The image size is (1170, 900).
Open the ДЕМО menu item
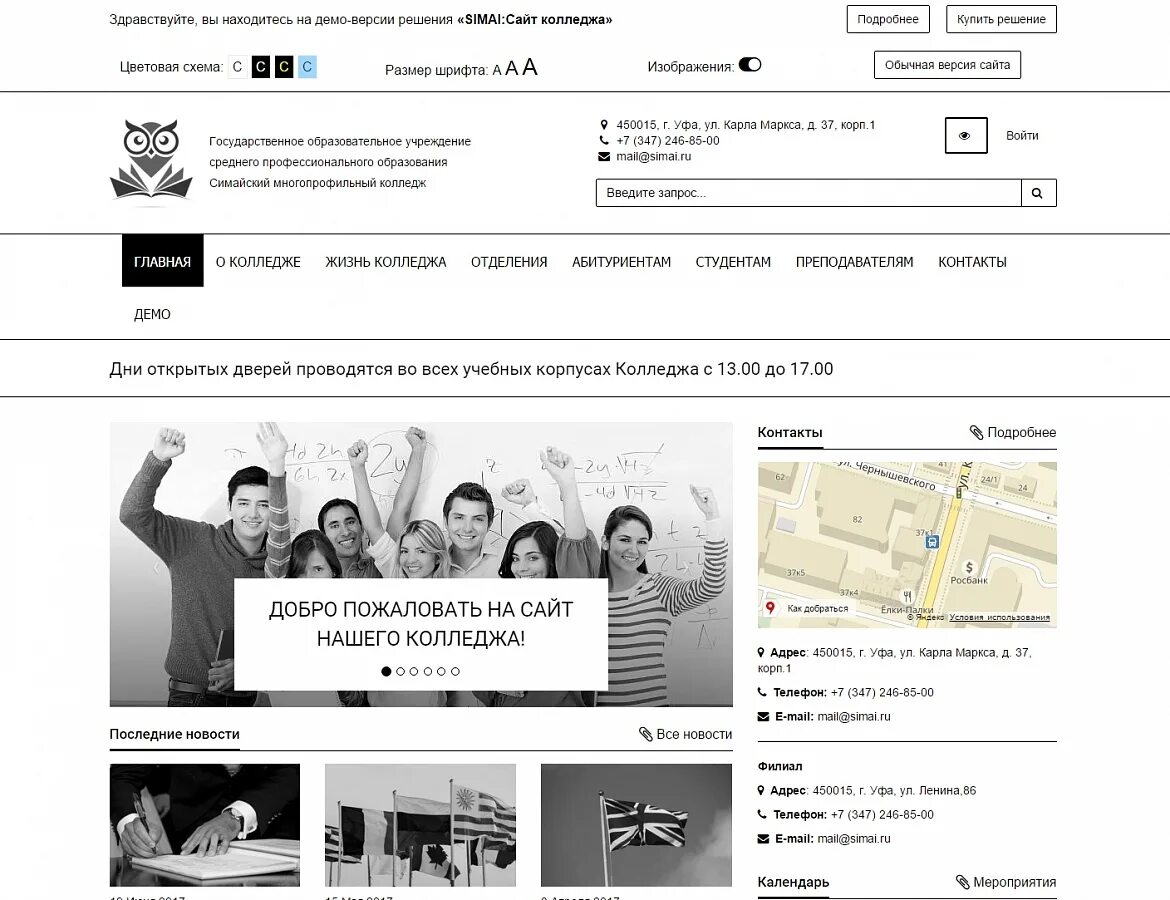pos(152,314)
